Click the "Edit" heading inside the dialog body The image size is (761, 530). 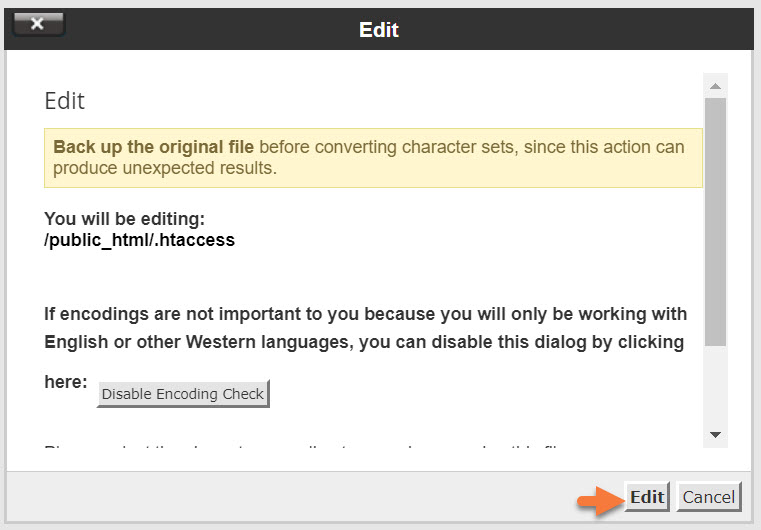(x=65, y=101)
